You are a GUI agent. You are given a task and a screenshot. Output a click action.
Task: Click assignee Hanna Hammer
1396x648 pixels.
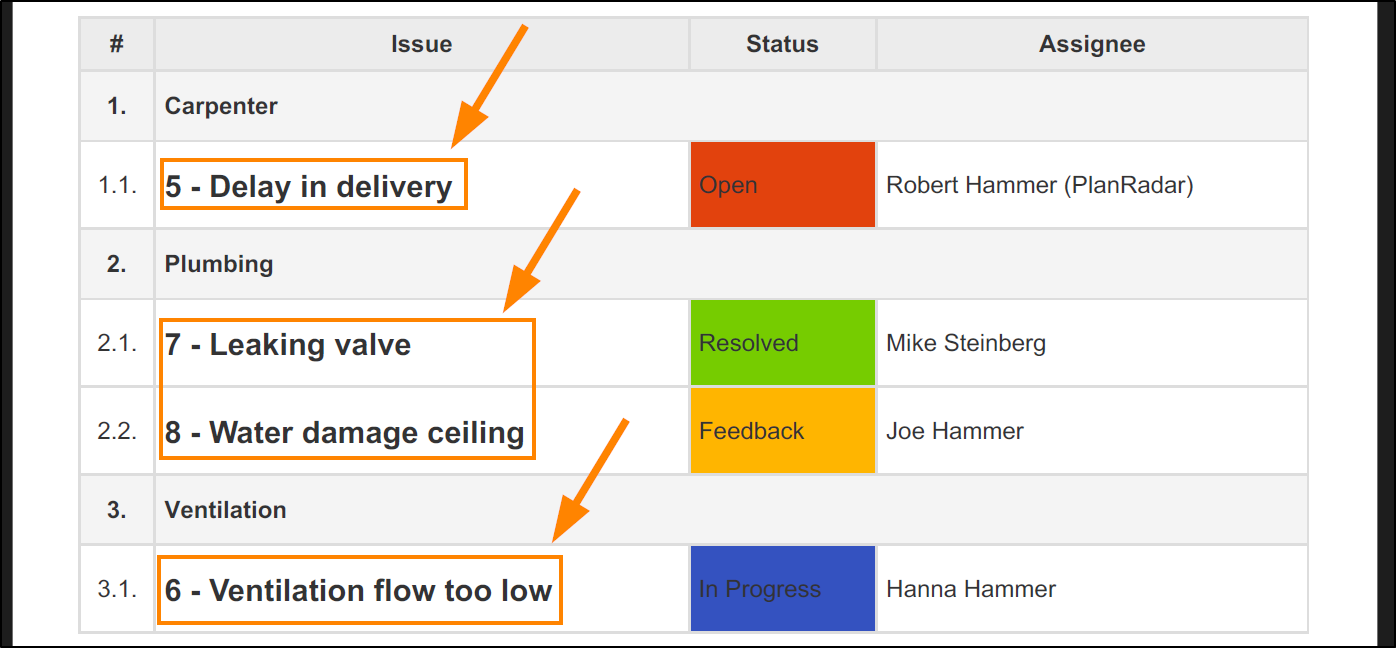970,589
